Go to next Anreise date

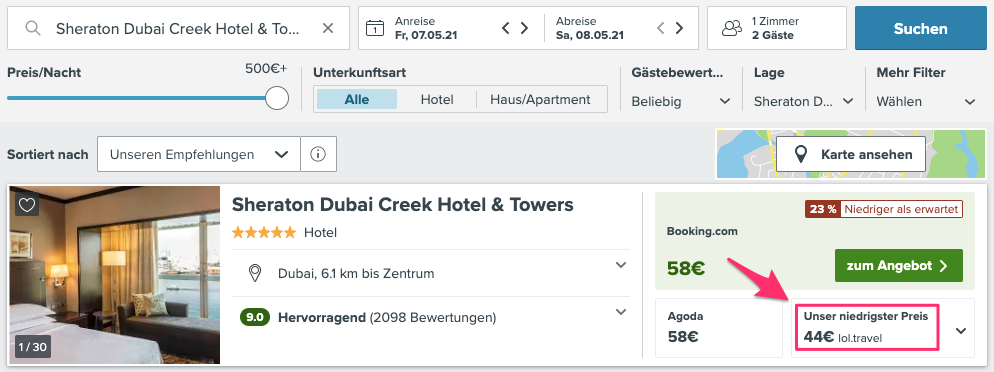coord(524,28)
